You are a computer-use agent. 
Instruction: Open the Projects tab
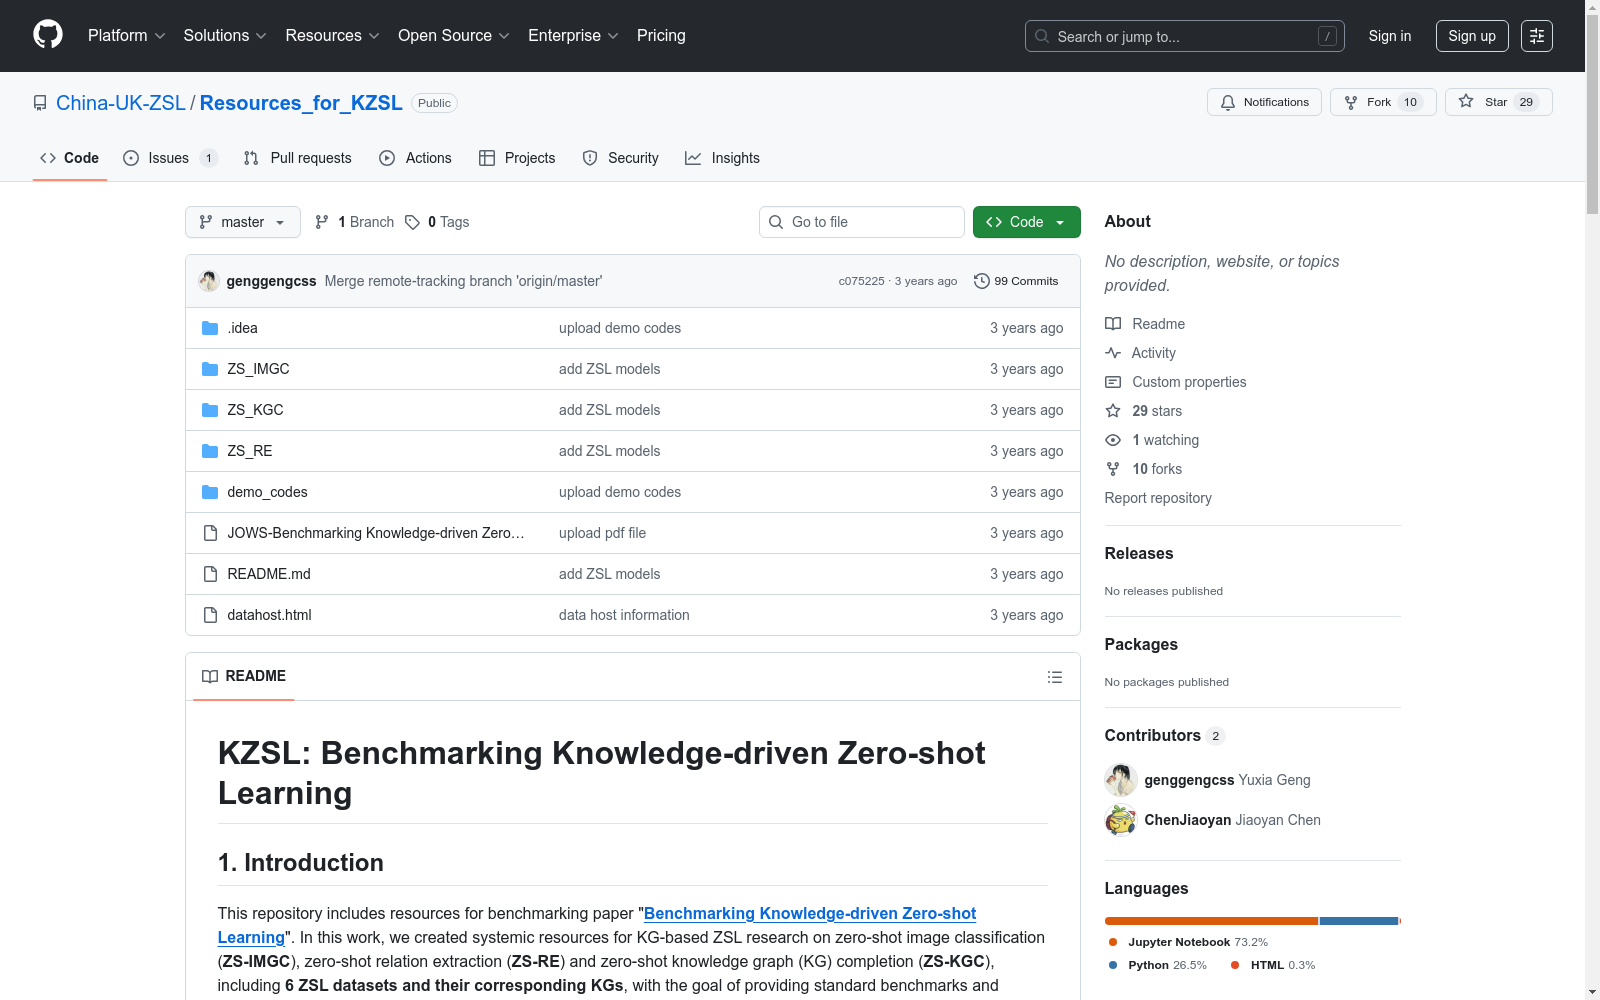tap(517, 158)
